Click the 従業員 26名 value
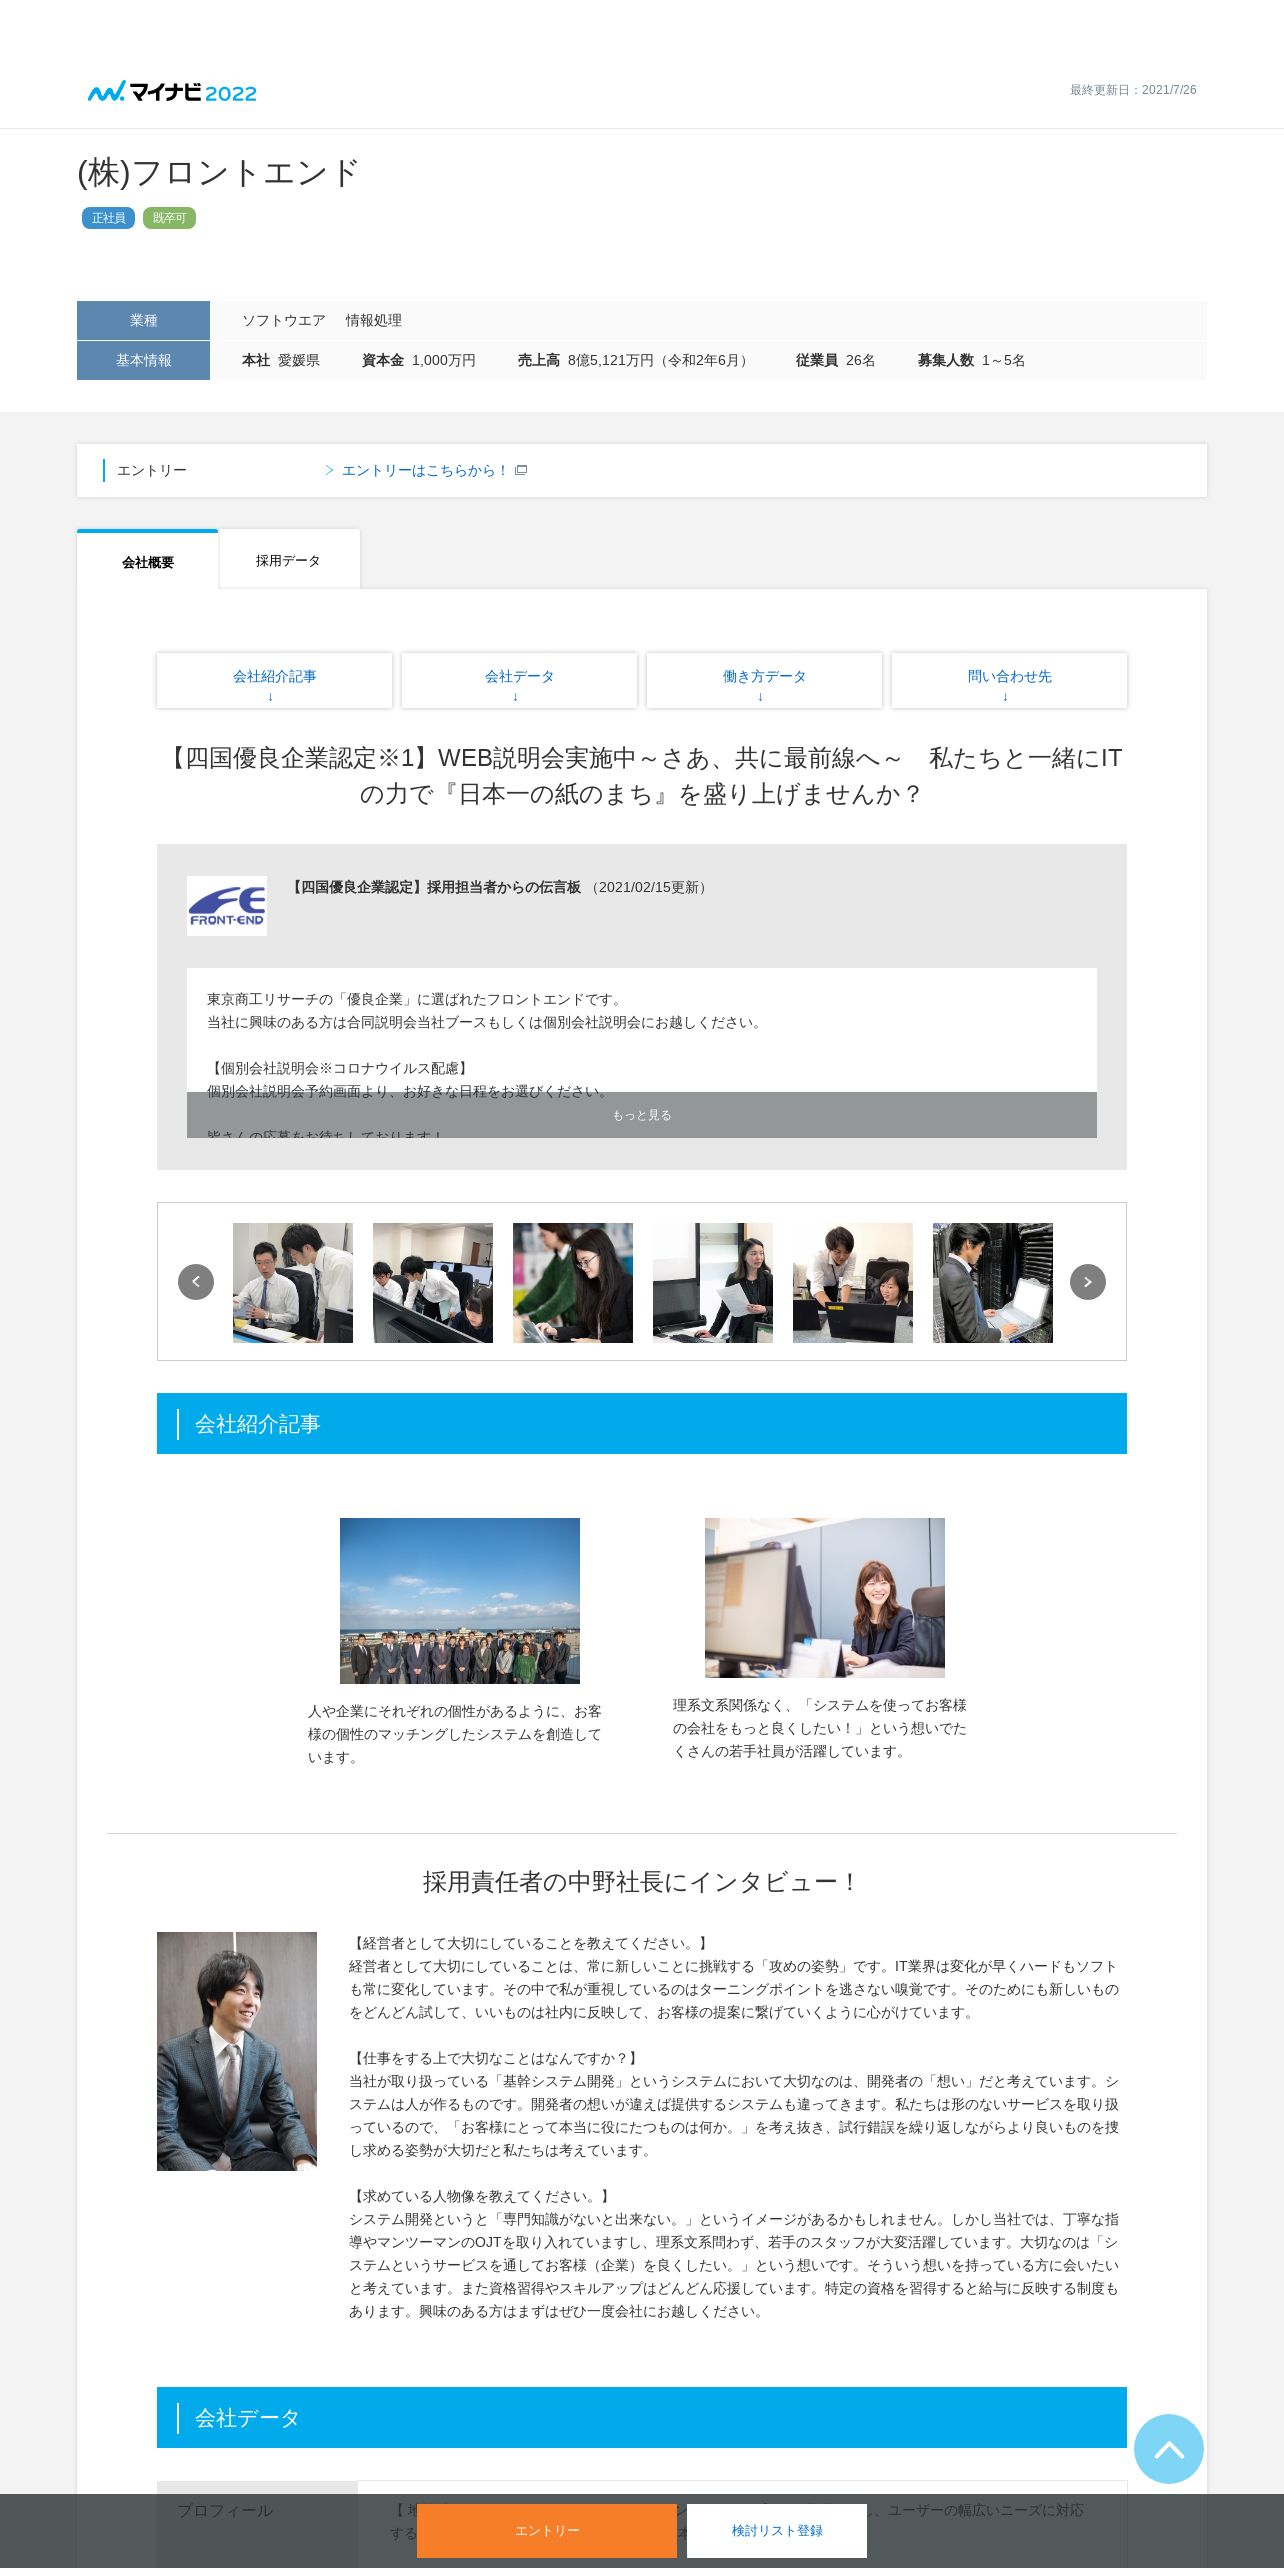Screen dimensions: 1284x2568 [x=835, y=360]
